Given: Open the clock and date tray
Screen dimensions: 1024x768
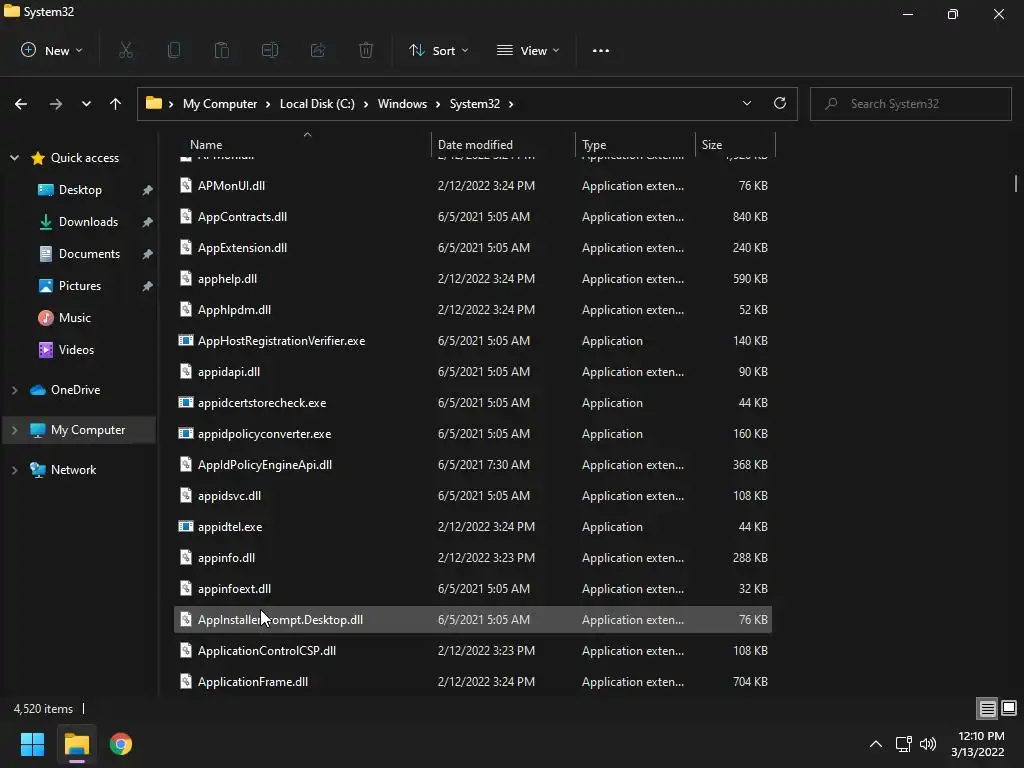Looking at the screenshot, I should pos(978,744).
